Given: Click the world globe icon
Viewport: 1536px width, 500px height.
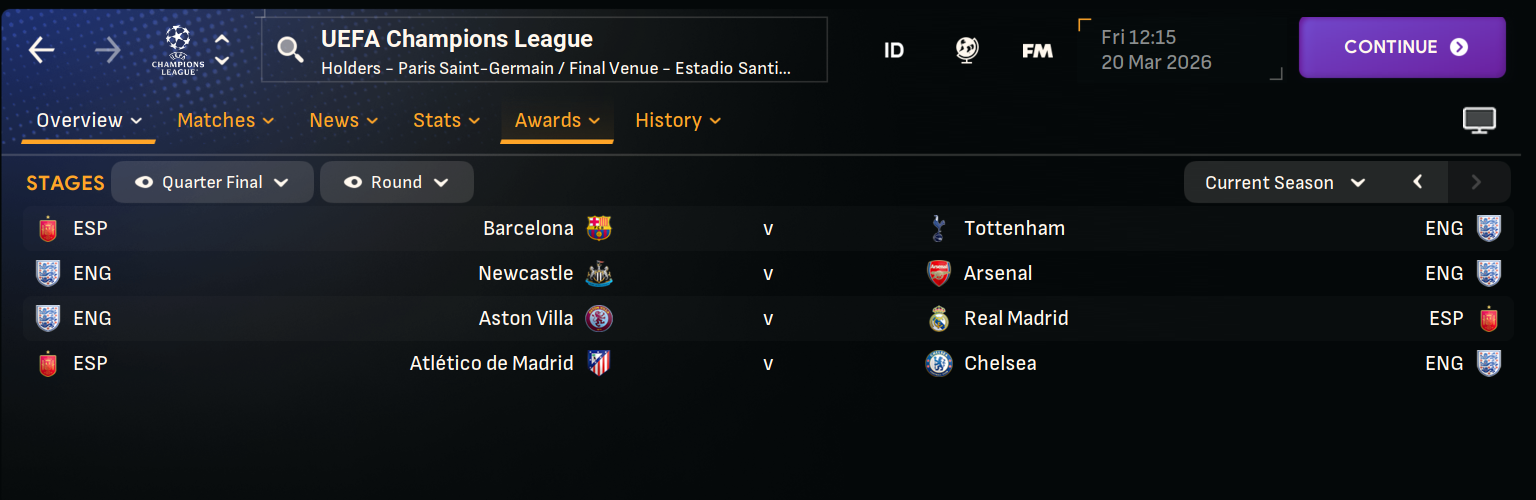Looking at the screenshot, I should tap(966, 49).
